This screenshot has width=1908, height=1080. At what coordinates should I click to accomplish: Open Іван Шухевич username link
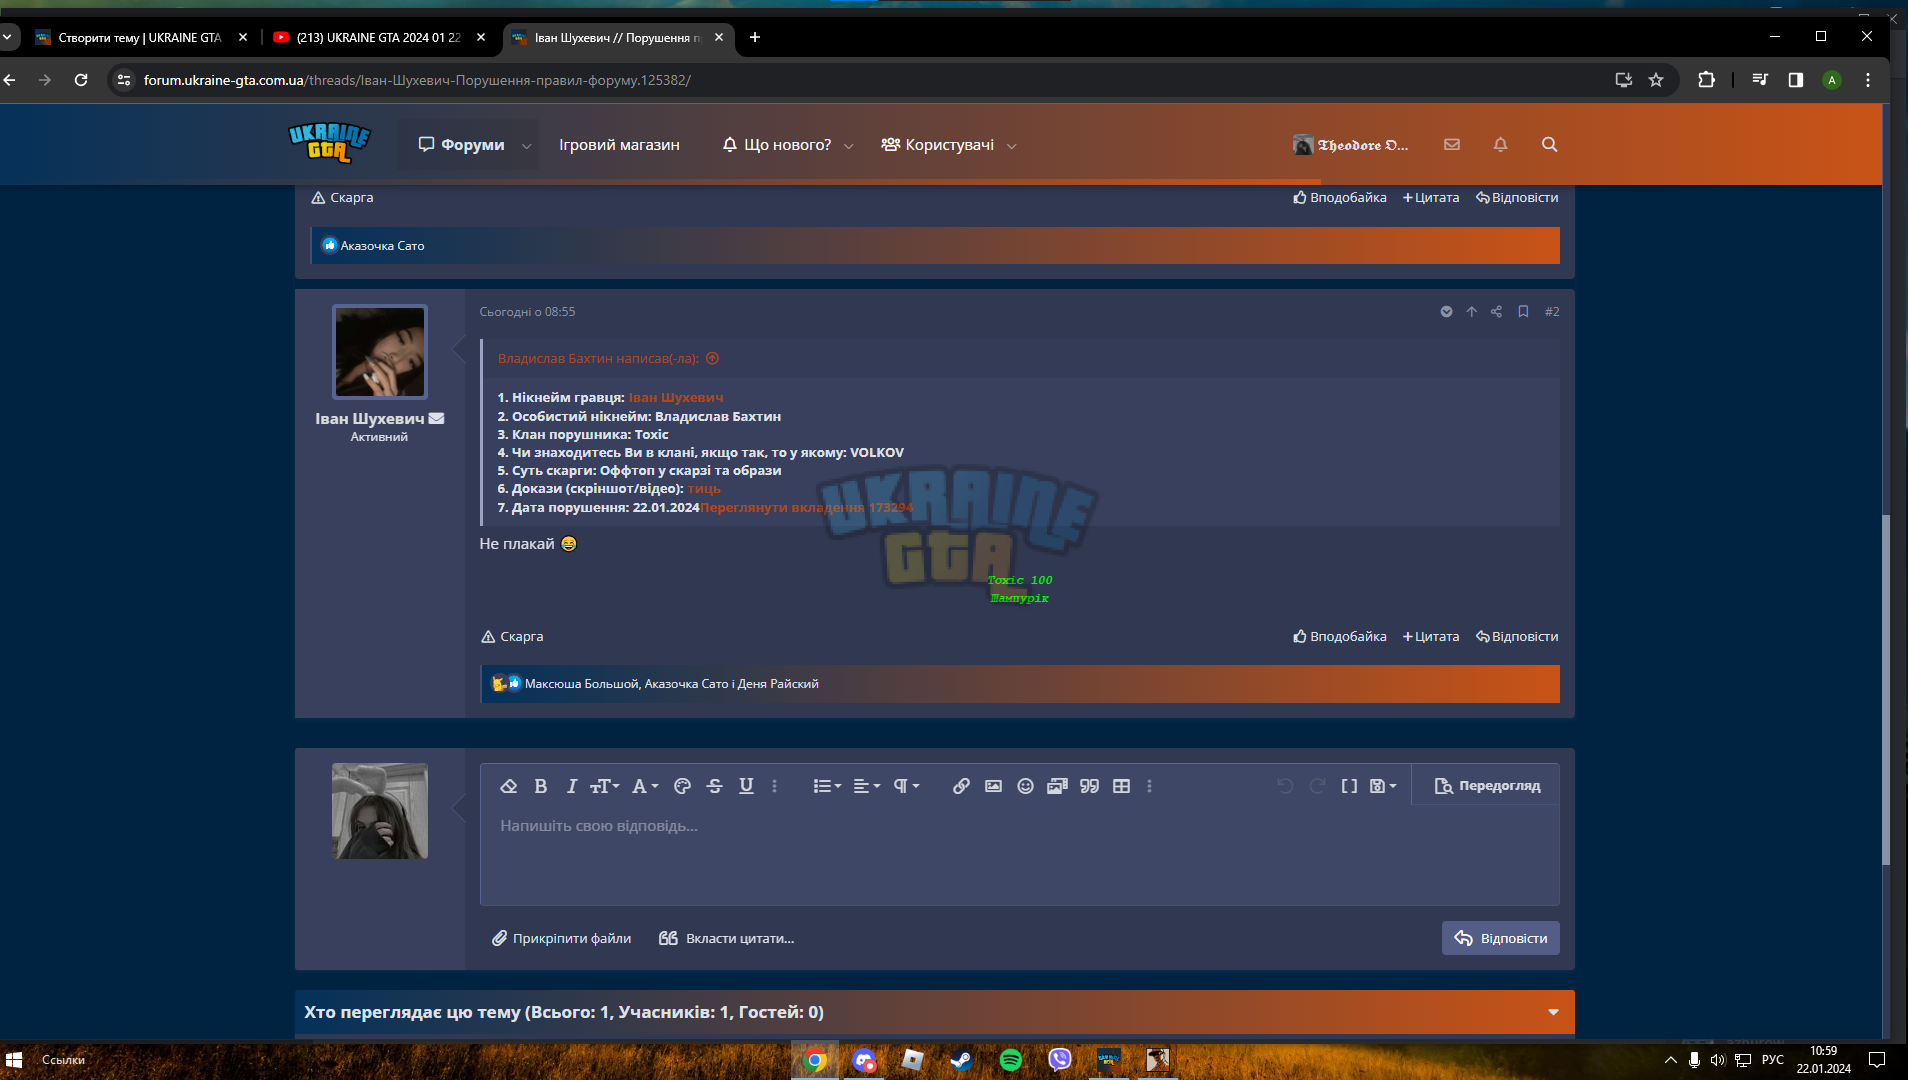click(369, 419)
